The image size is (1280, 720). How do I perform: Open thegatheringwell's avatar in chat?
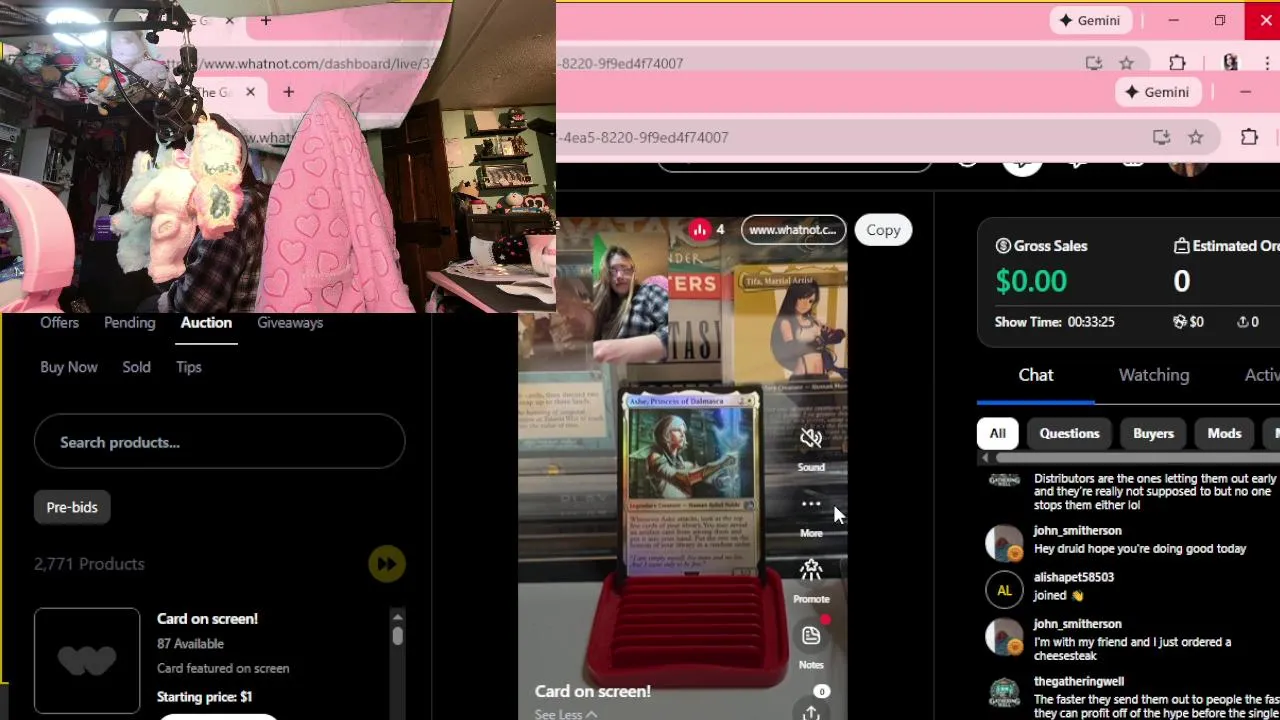point(1004,694)
